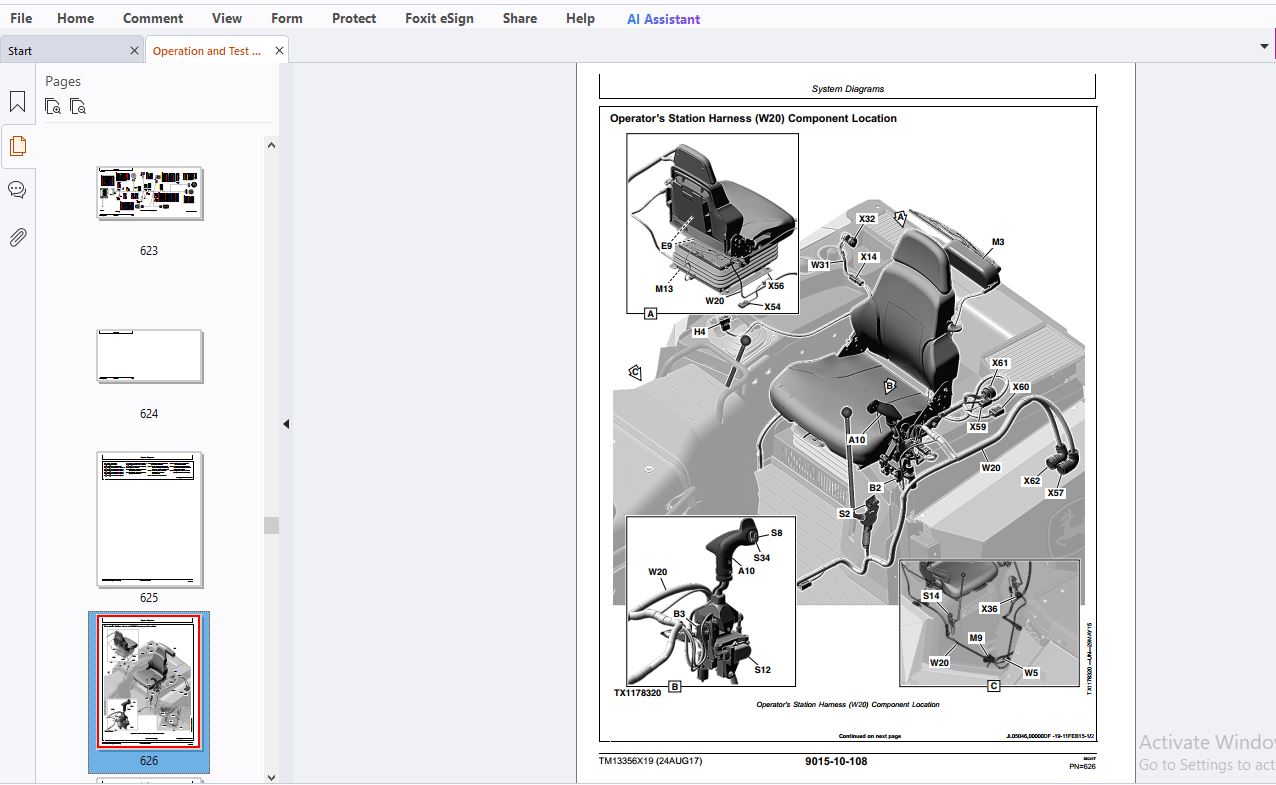This screenshot has height=785, width=1276.
Task: Click the thumbnail scrollbar up arrow
Action: pyautogui.click(x=271, y=145)
